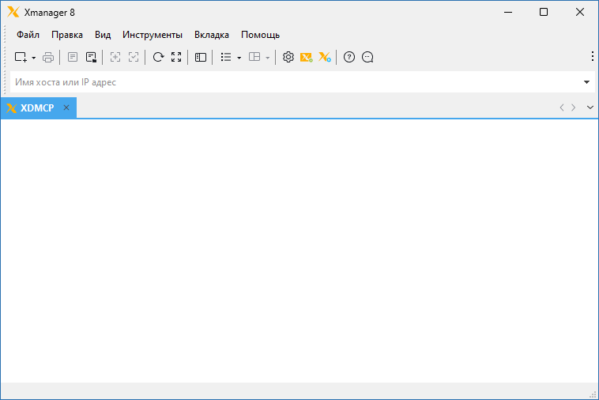Open the Вкладка menu
The width and height of the screenshot is (599, 400).
212,35
